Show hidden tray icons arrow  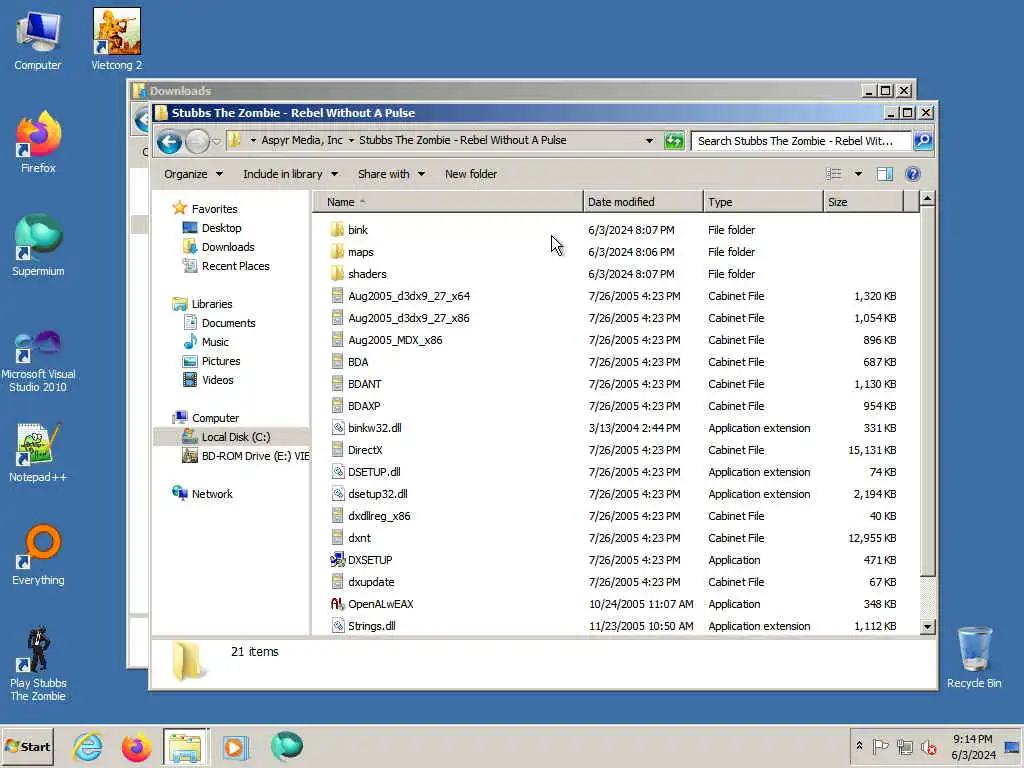(859, 746)
